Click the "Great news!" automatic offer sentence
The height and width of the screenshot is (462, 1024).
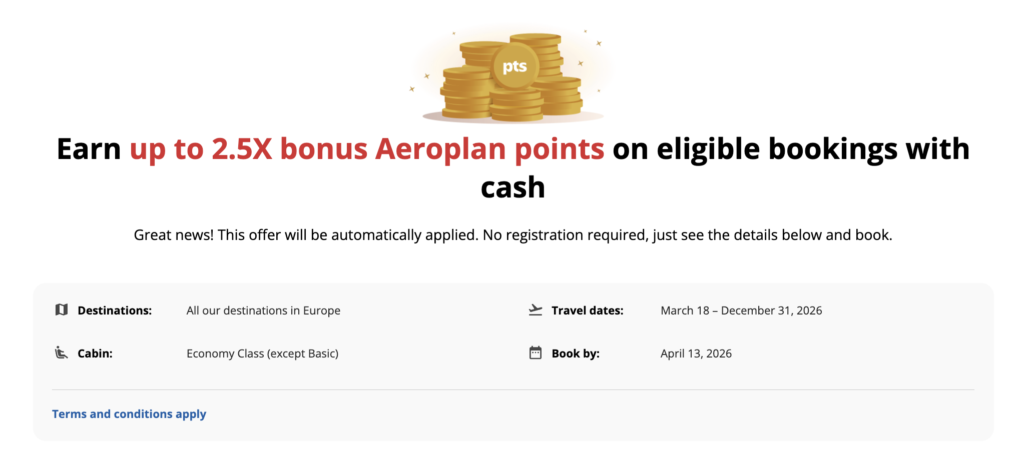[x=512, y=235]
